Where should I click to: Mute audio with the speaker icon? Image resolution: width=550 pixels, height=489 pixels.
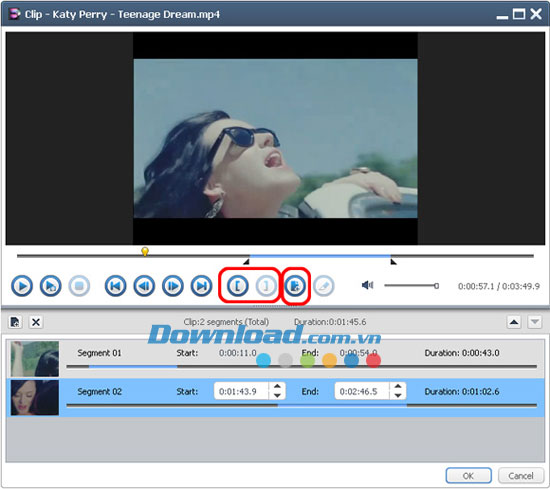pos(367,285)
